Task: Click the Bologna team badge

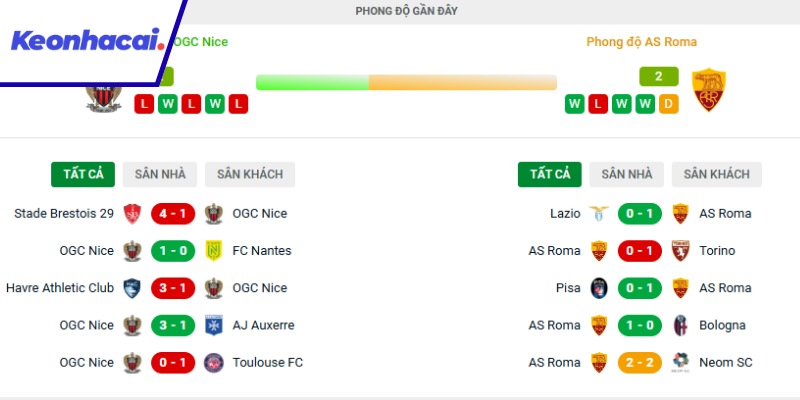Action: point(680,325)
